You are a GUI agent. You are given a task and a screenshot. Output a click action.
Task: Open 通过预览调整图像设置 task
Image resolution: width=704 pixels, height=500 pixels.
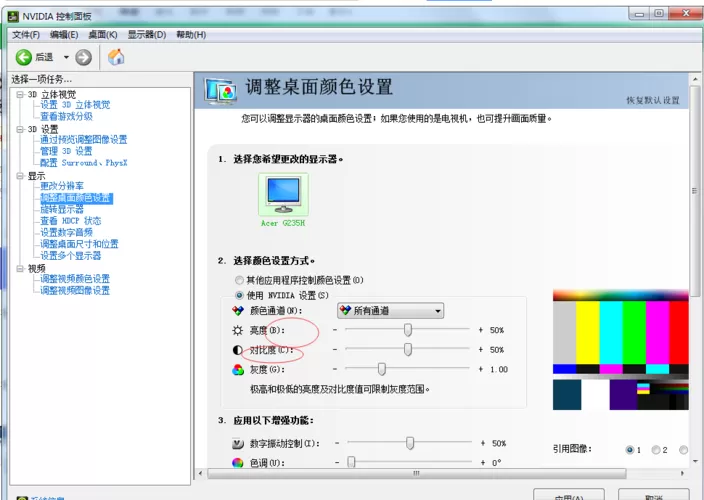tap(84, 140)
